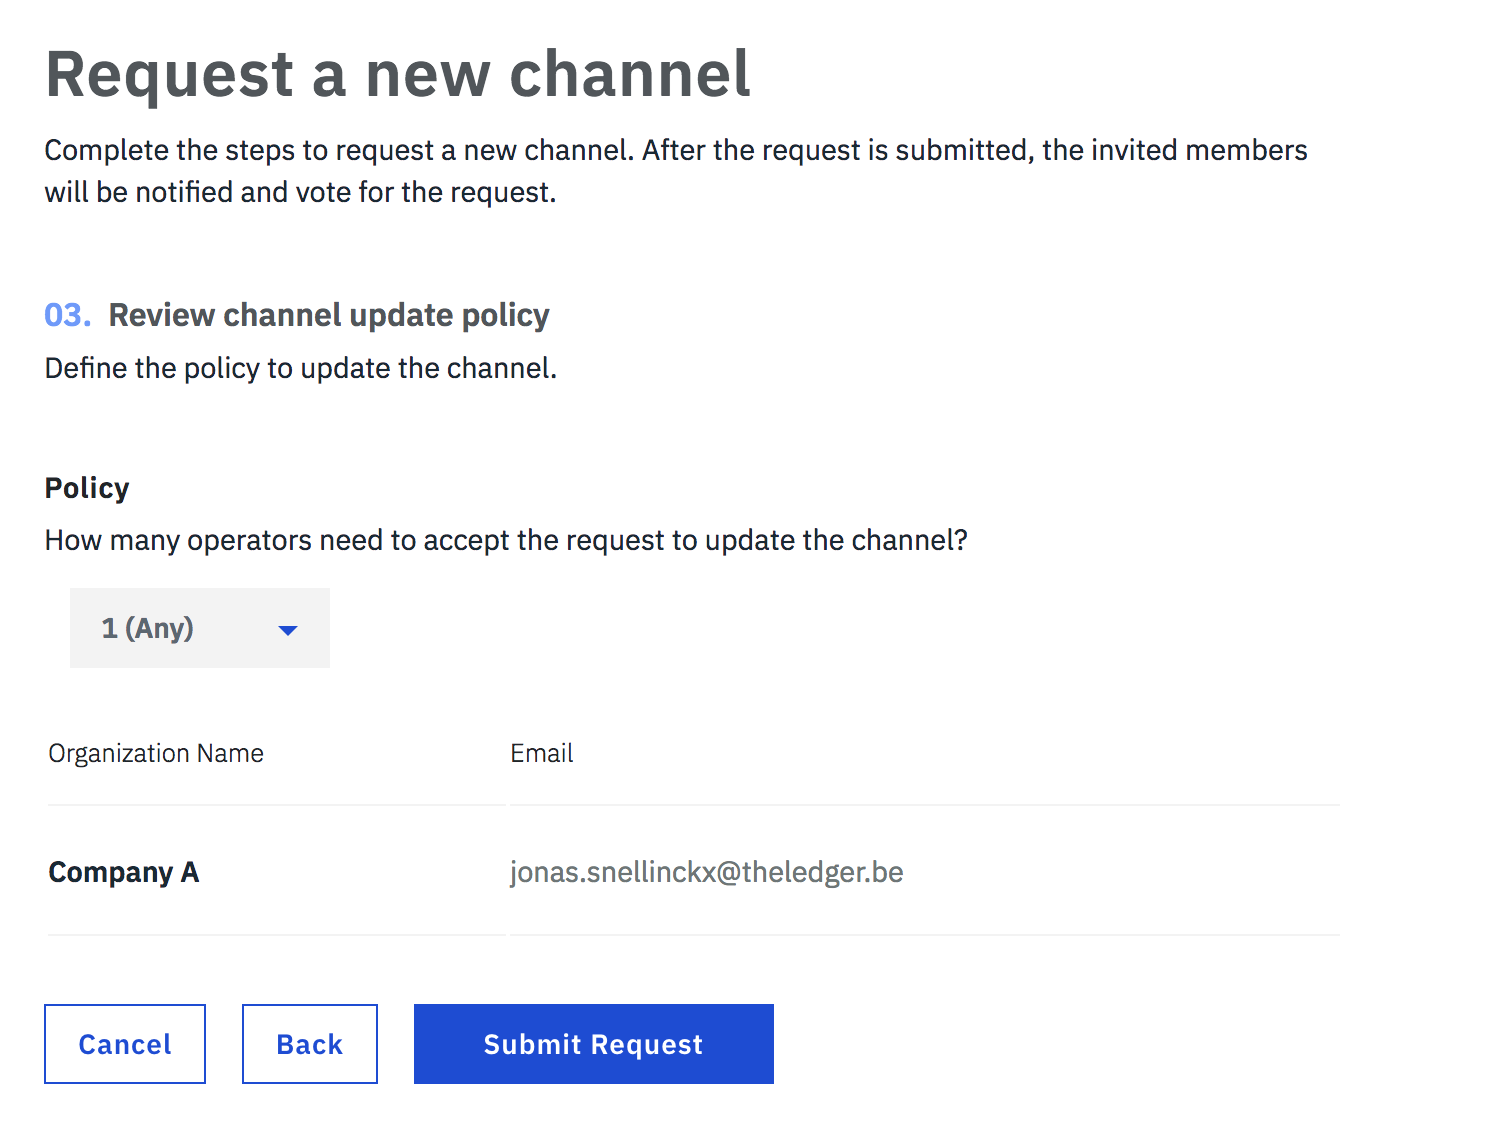Click the "Review channel update policy" step title
1486x1136 pixels.
pos(329,315)
